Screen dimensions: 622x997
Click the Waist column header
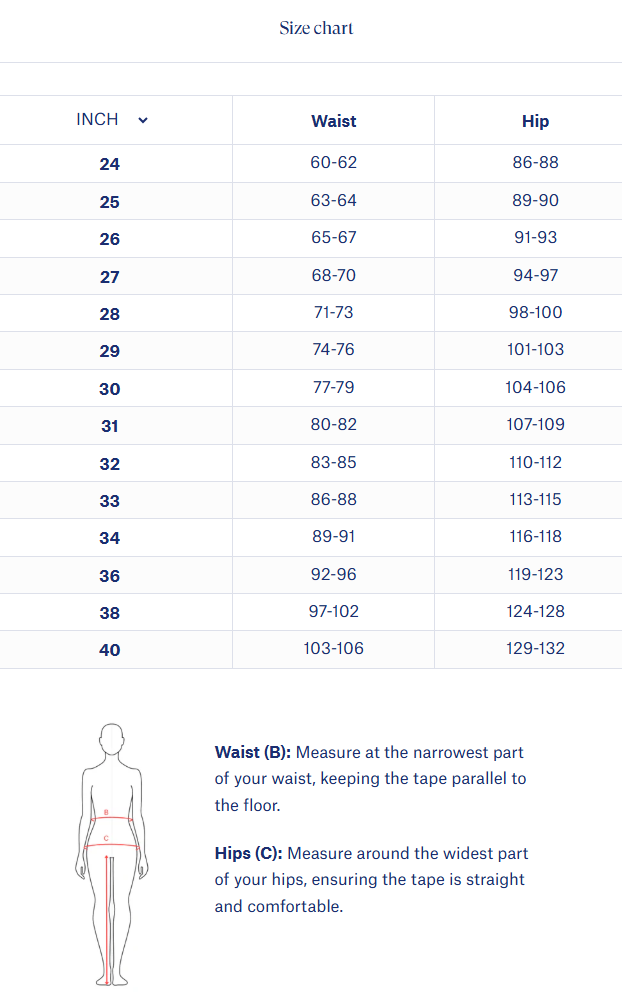(333, 121)
